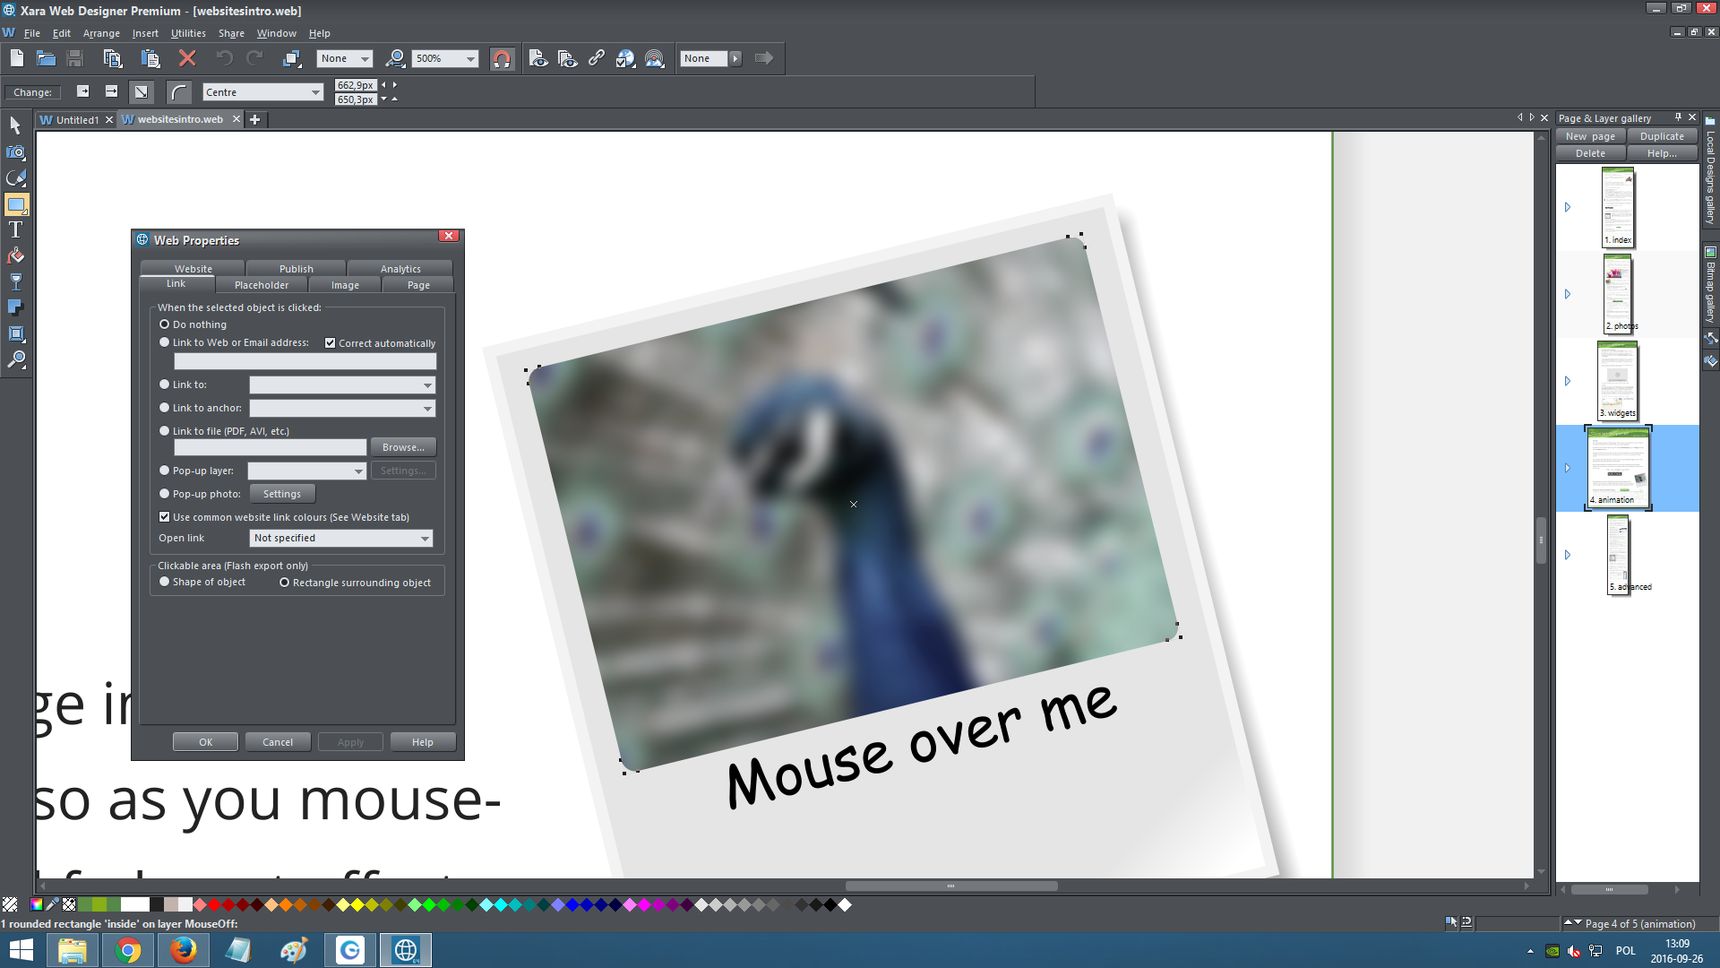
Task: Click the no-colour swatch on colour line
Action: coord(10,905)
